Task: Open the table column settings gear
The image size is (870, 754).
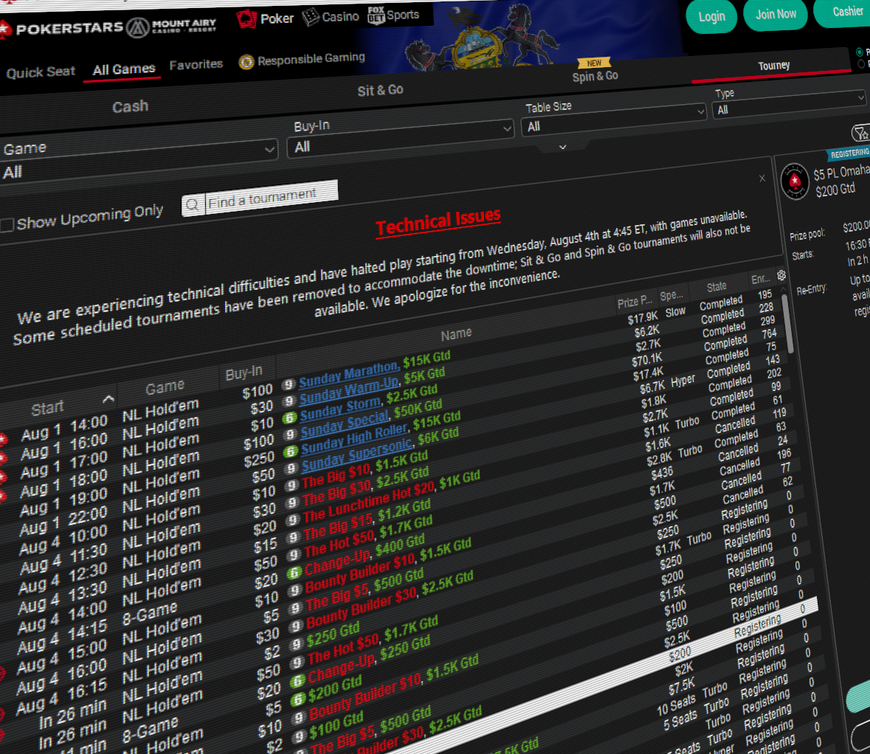Action: pyautogui.click(x=782, y=275)
